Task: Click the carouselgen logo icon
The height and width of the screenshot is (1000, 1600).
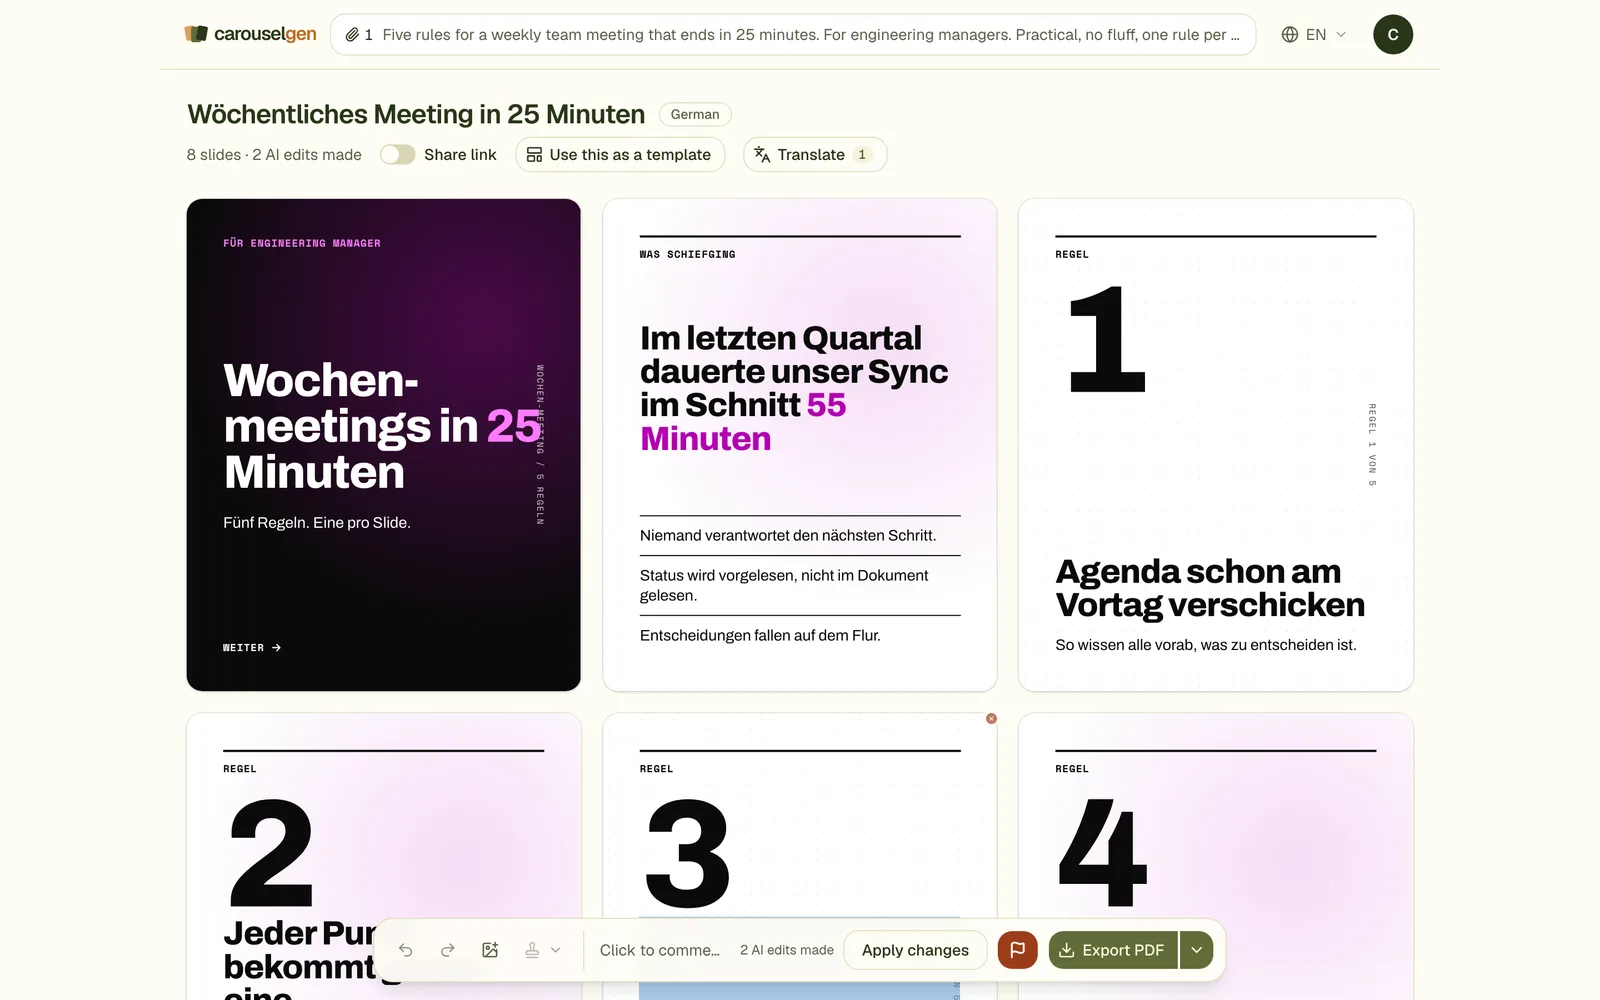Action: (196, 34)
